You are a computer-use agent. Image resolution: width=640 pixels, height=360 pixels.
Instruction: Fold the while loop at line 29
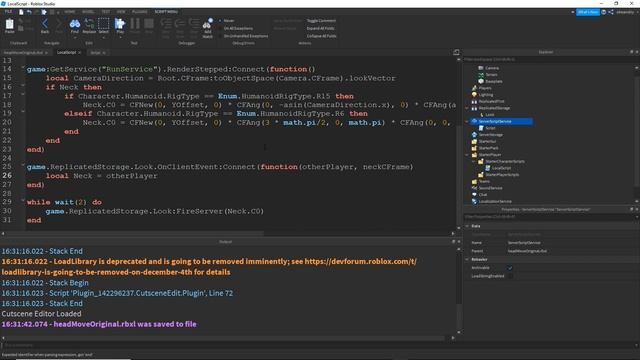point(23,201)
